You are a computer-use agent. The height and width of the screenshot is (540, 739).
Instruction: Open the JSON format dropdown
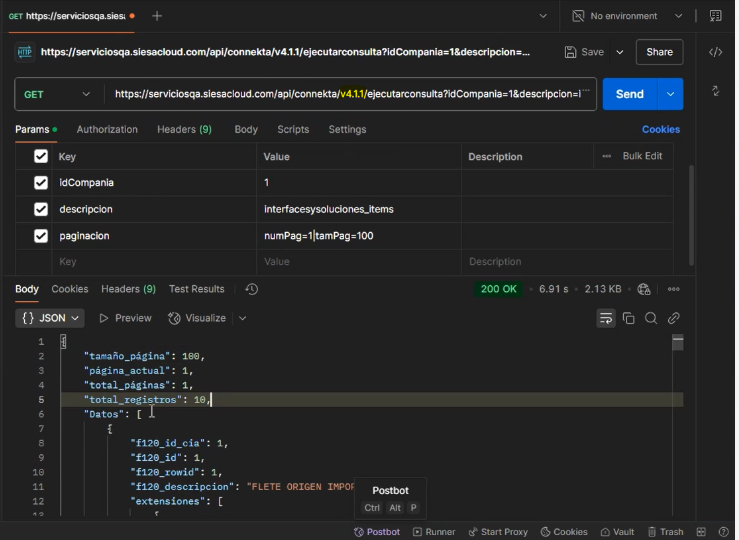click(50, 318)
